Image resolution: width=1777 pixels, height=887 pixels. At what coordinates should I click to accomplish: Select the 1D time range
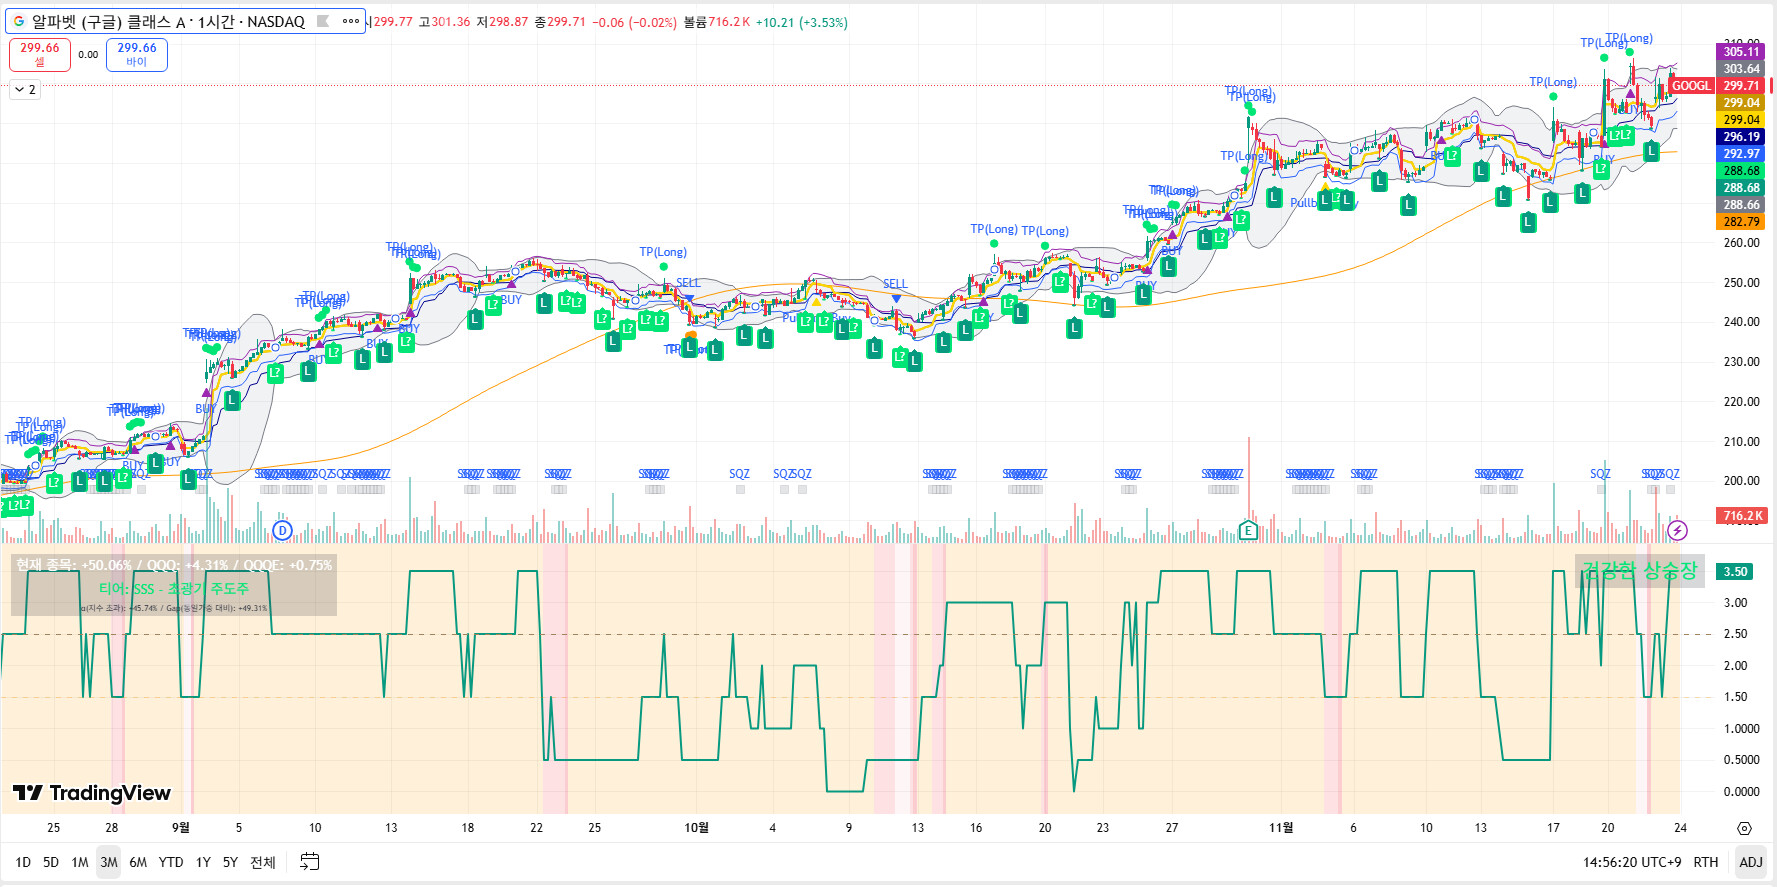[x=23, y=862]
